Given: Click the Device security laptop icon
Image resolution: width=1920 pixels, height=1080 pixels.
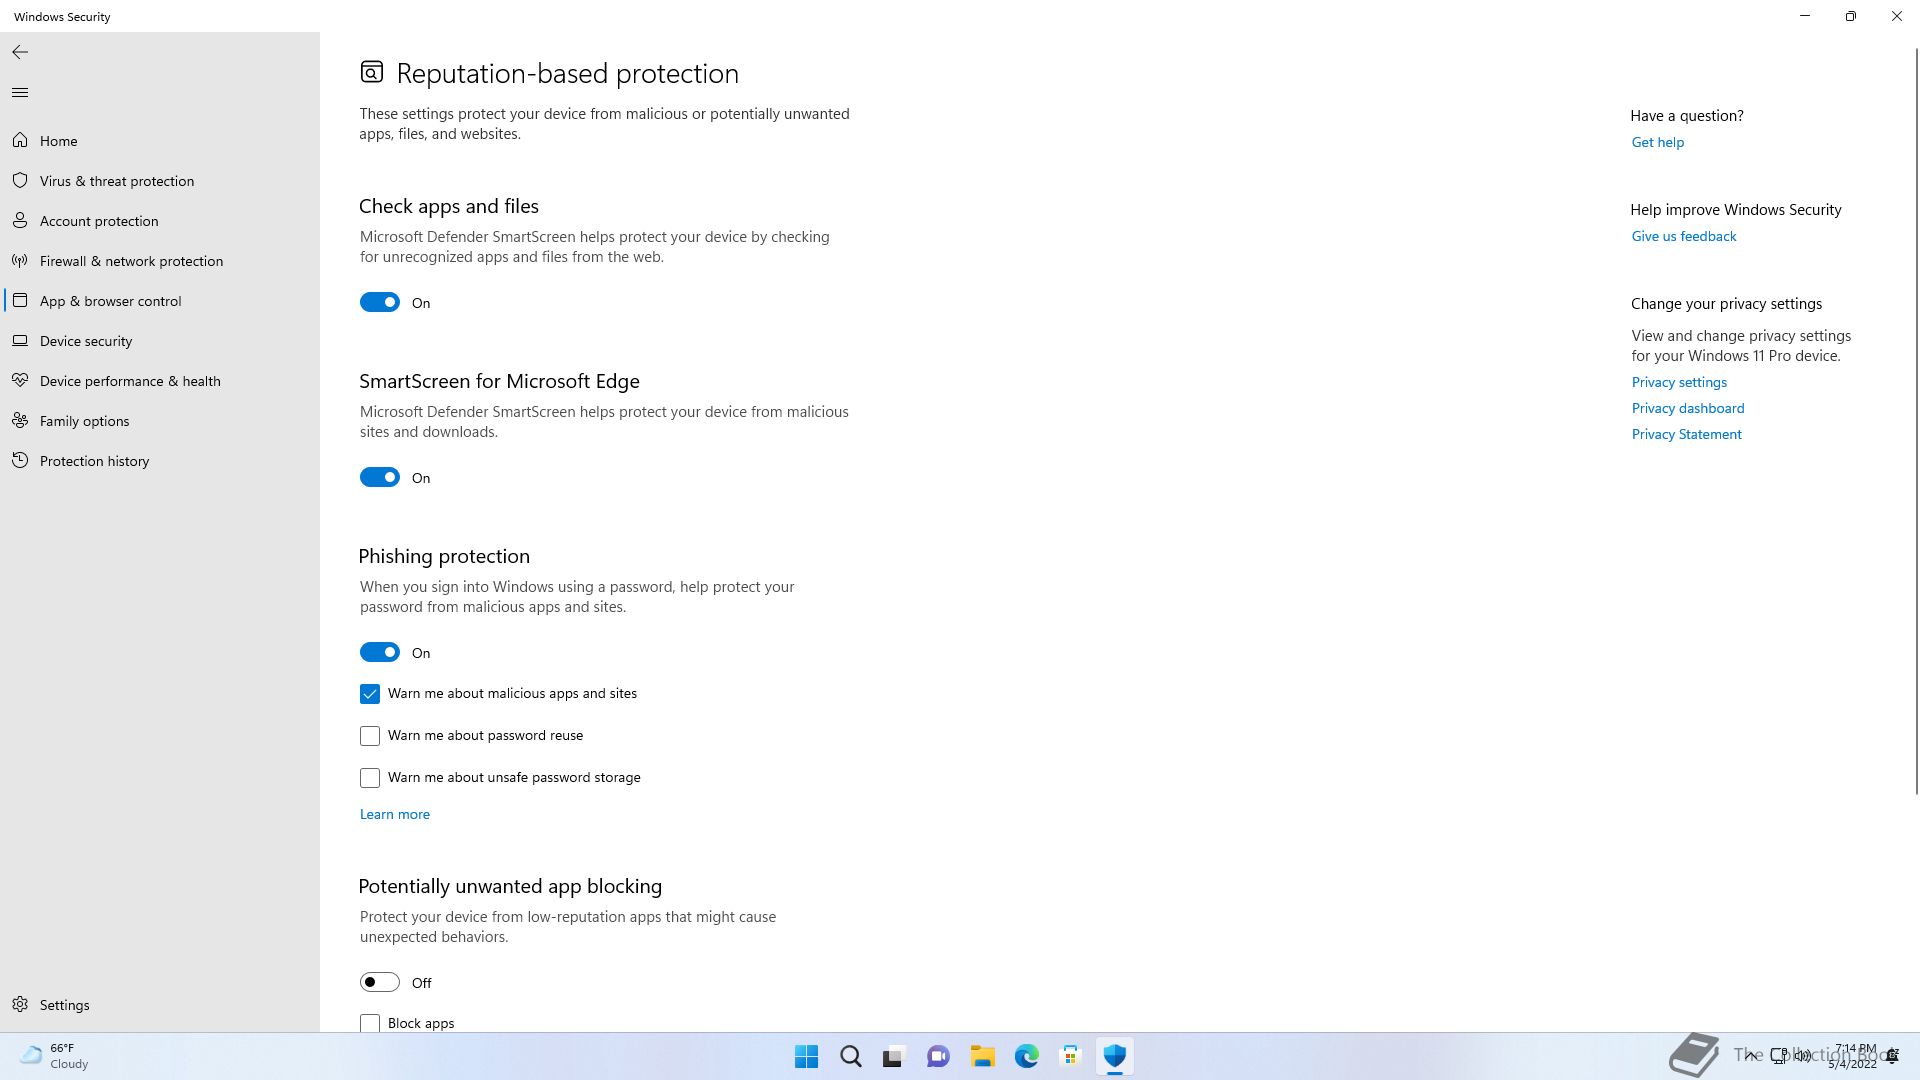Looking at the screenshot, I should tap(20, 341).
